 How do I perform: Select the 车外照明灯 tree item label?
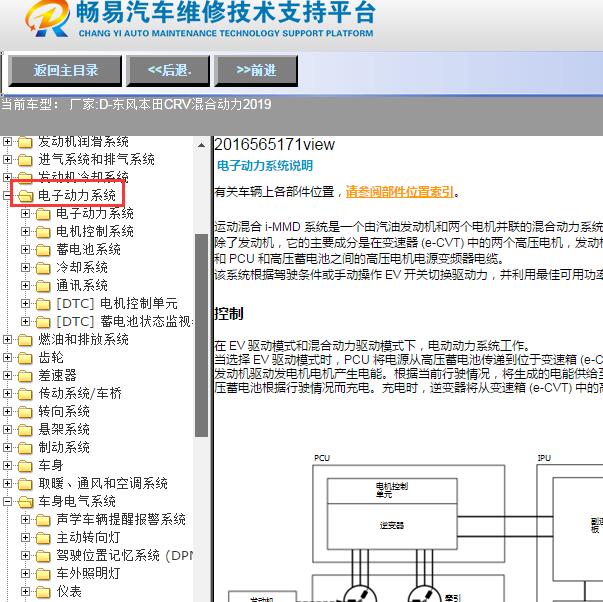(x=88, y=573)
